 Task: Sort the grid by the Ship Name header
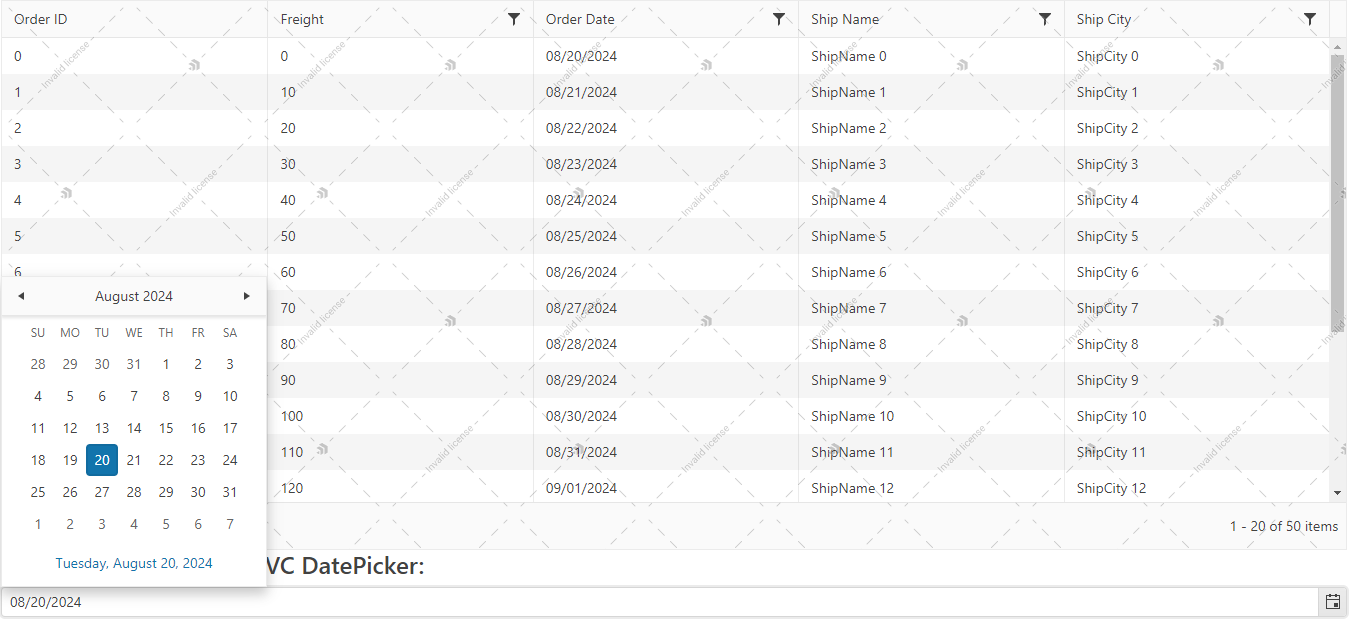846,18
